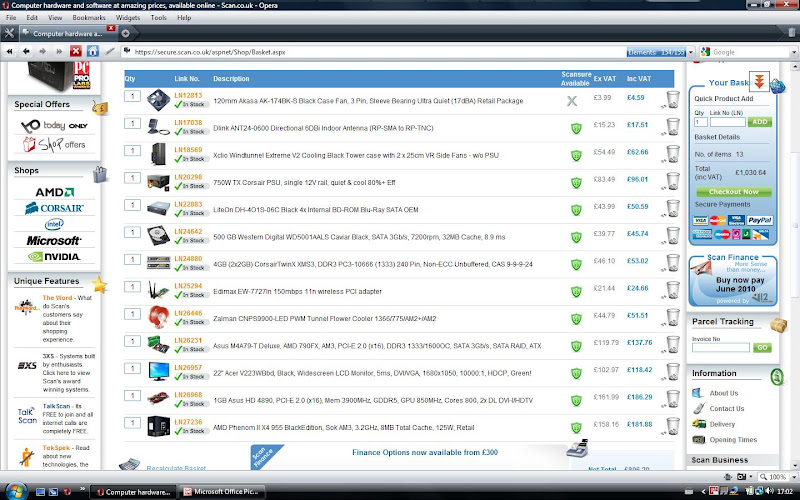800x500 pixels.
Task: Remove the Akasa case fan item via trash icon
Action: [673, 99]
